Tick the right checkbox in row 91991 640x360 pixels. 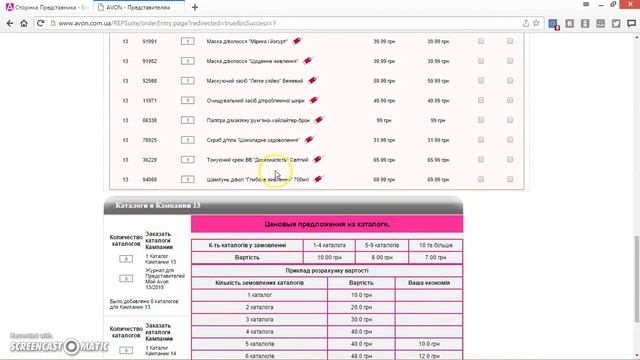tap(510, 41)
